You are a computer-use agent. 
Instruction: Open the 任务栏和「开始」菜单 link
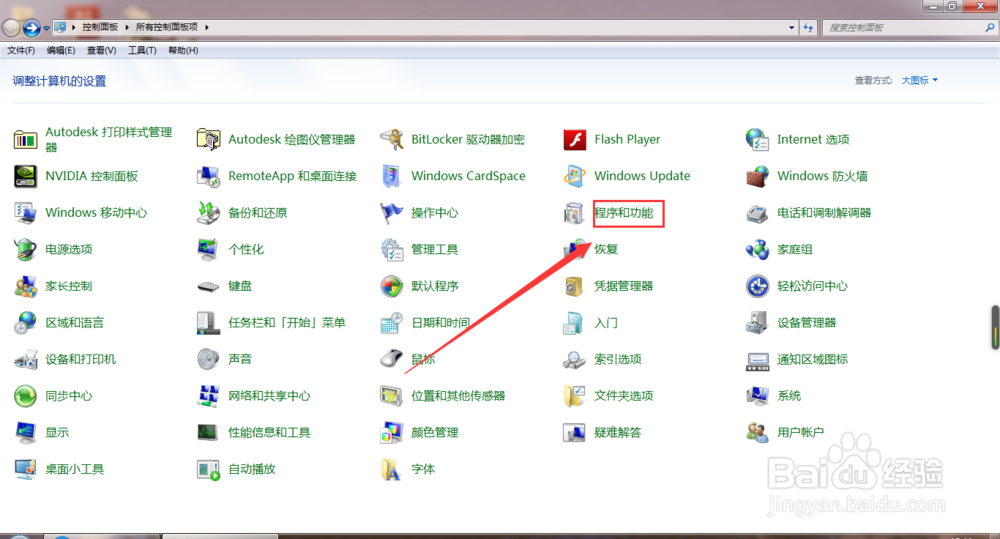[x=287, y=323]
